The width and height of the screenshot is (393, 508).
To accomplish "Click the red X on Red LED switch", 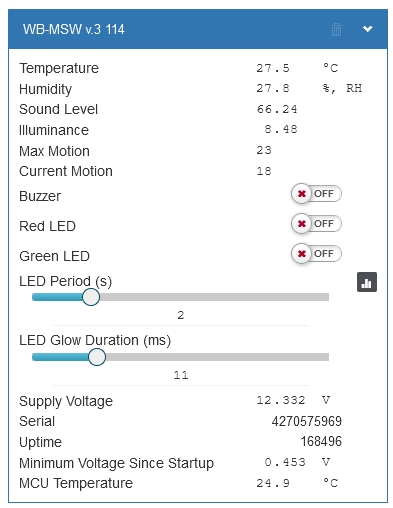I will point(302,224).
